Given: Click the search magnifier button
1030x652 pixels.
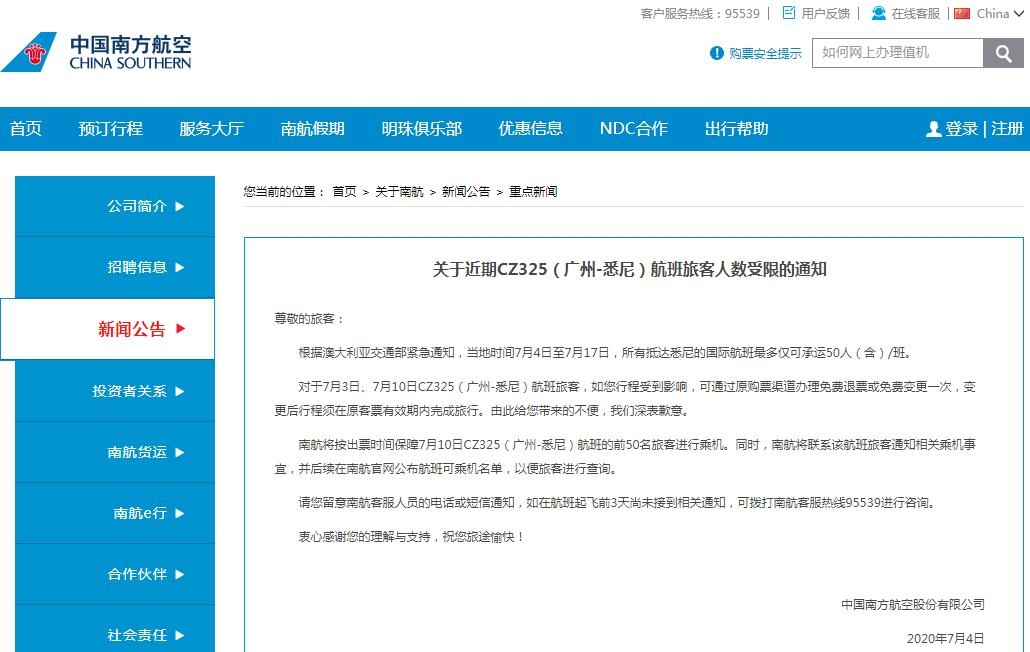Looking at the screenshot, I should point(1004,53).
